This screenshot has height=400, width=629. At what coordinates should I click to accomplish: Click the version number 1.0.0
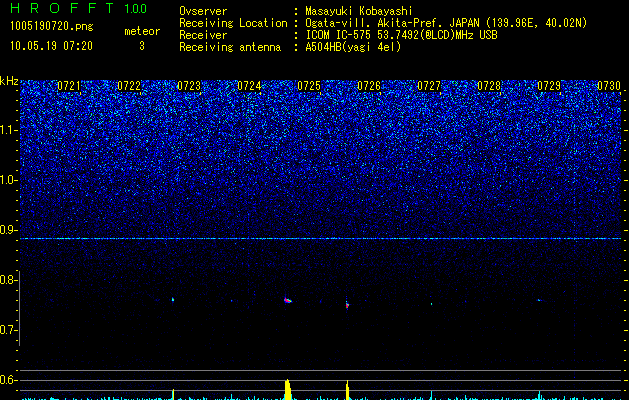click(135, 9)
